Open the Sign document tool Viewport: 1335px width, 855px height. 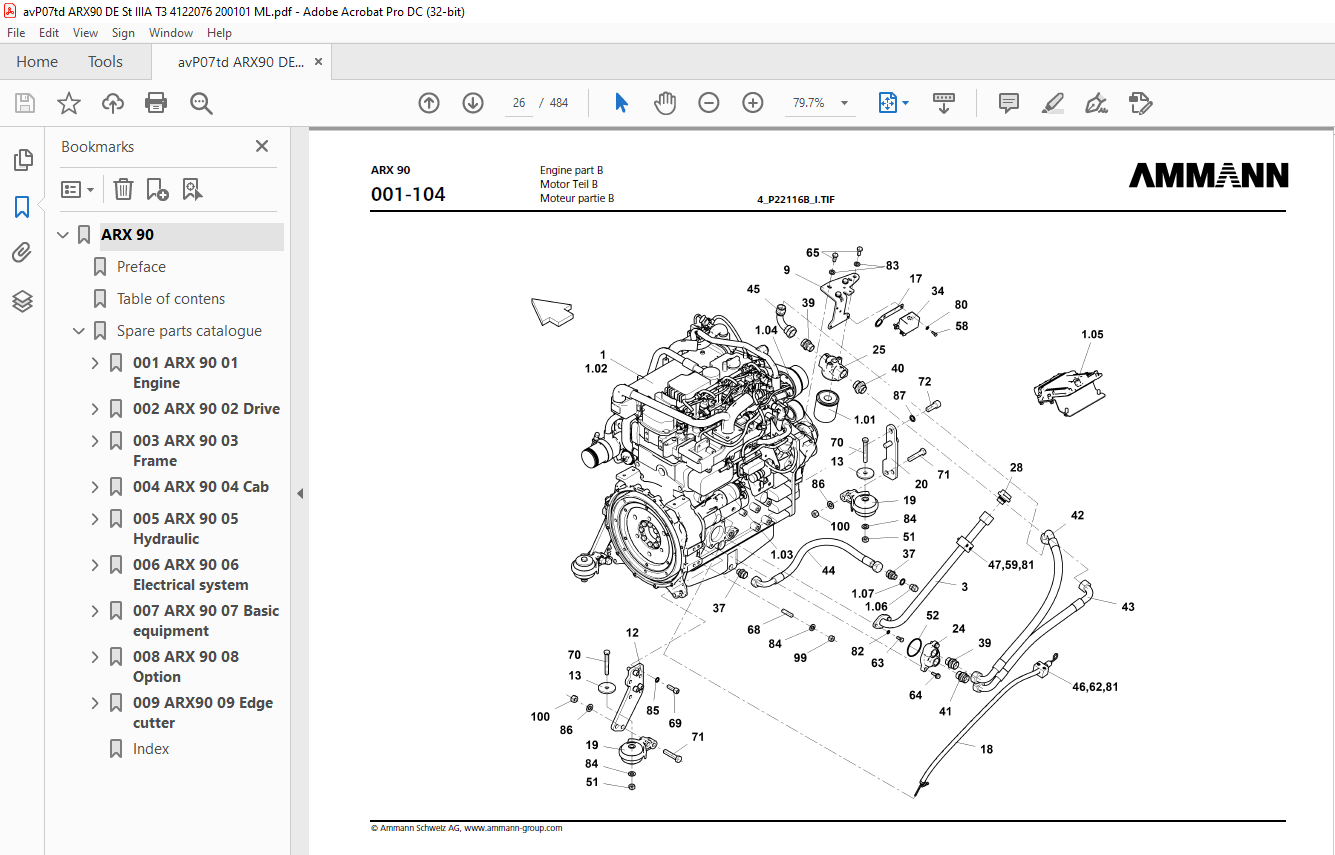click(1096, 103)
